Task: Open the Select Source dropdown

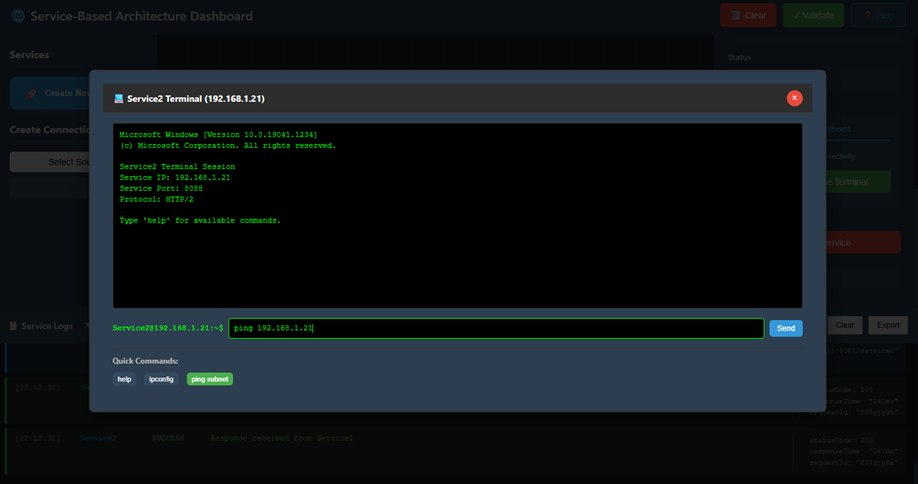Action: (50, 162)
